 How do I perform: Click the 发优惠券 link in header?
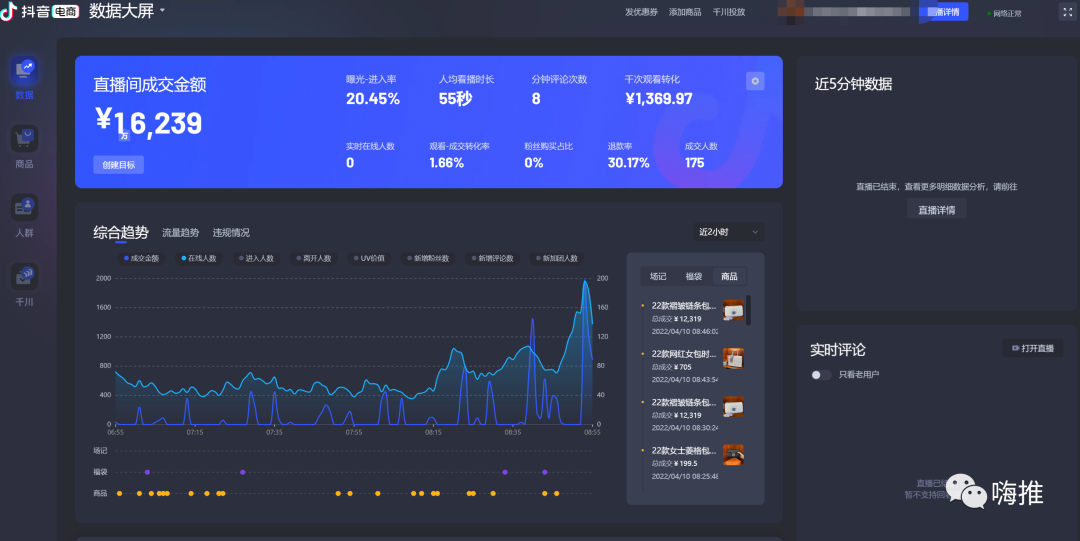coord(641,12)
